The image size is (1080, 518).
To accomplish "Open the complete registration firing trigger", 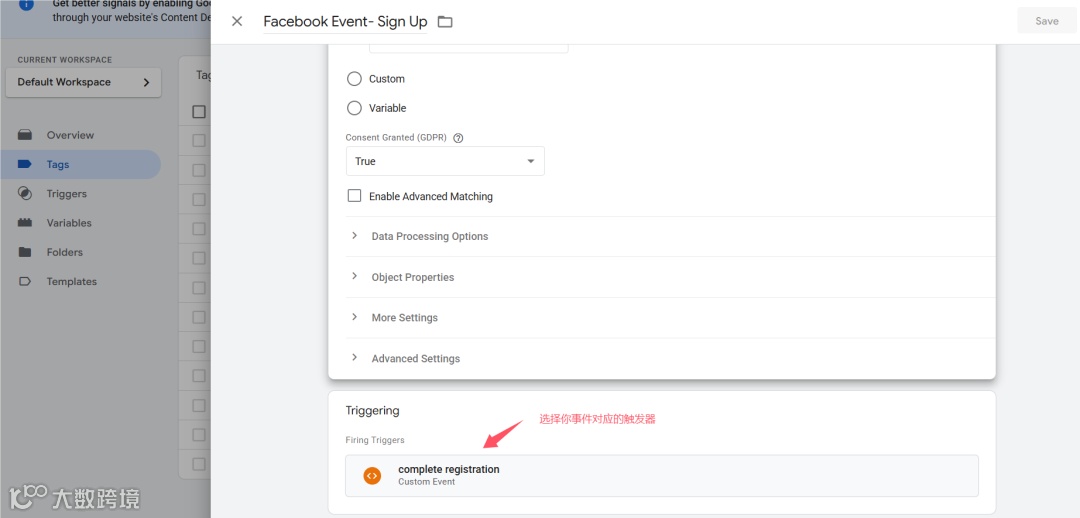I will [662, 475].
